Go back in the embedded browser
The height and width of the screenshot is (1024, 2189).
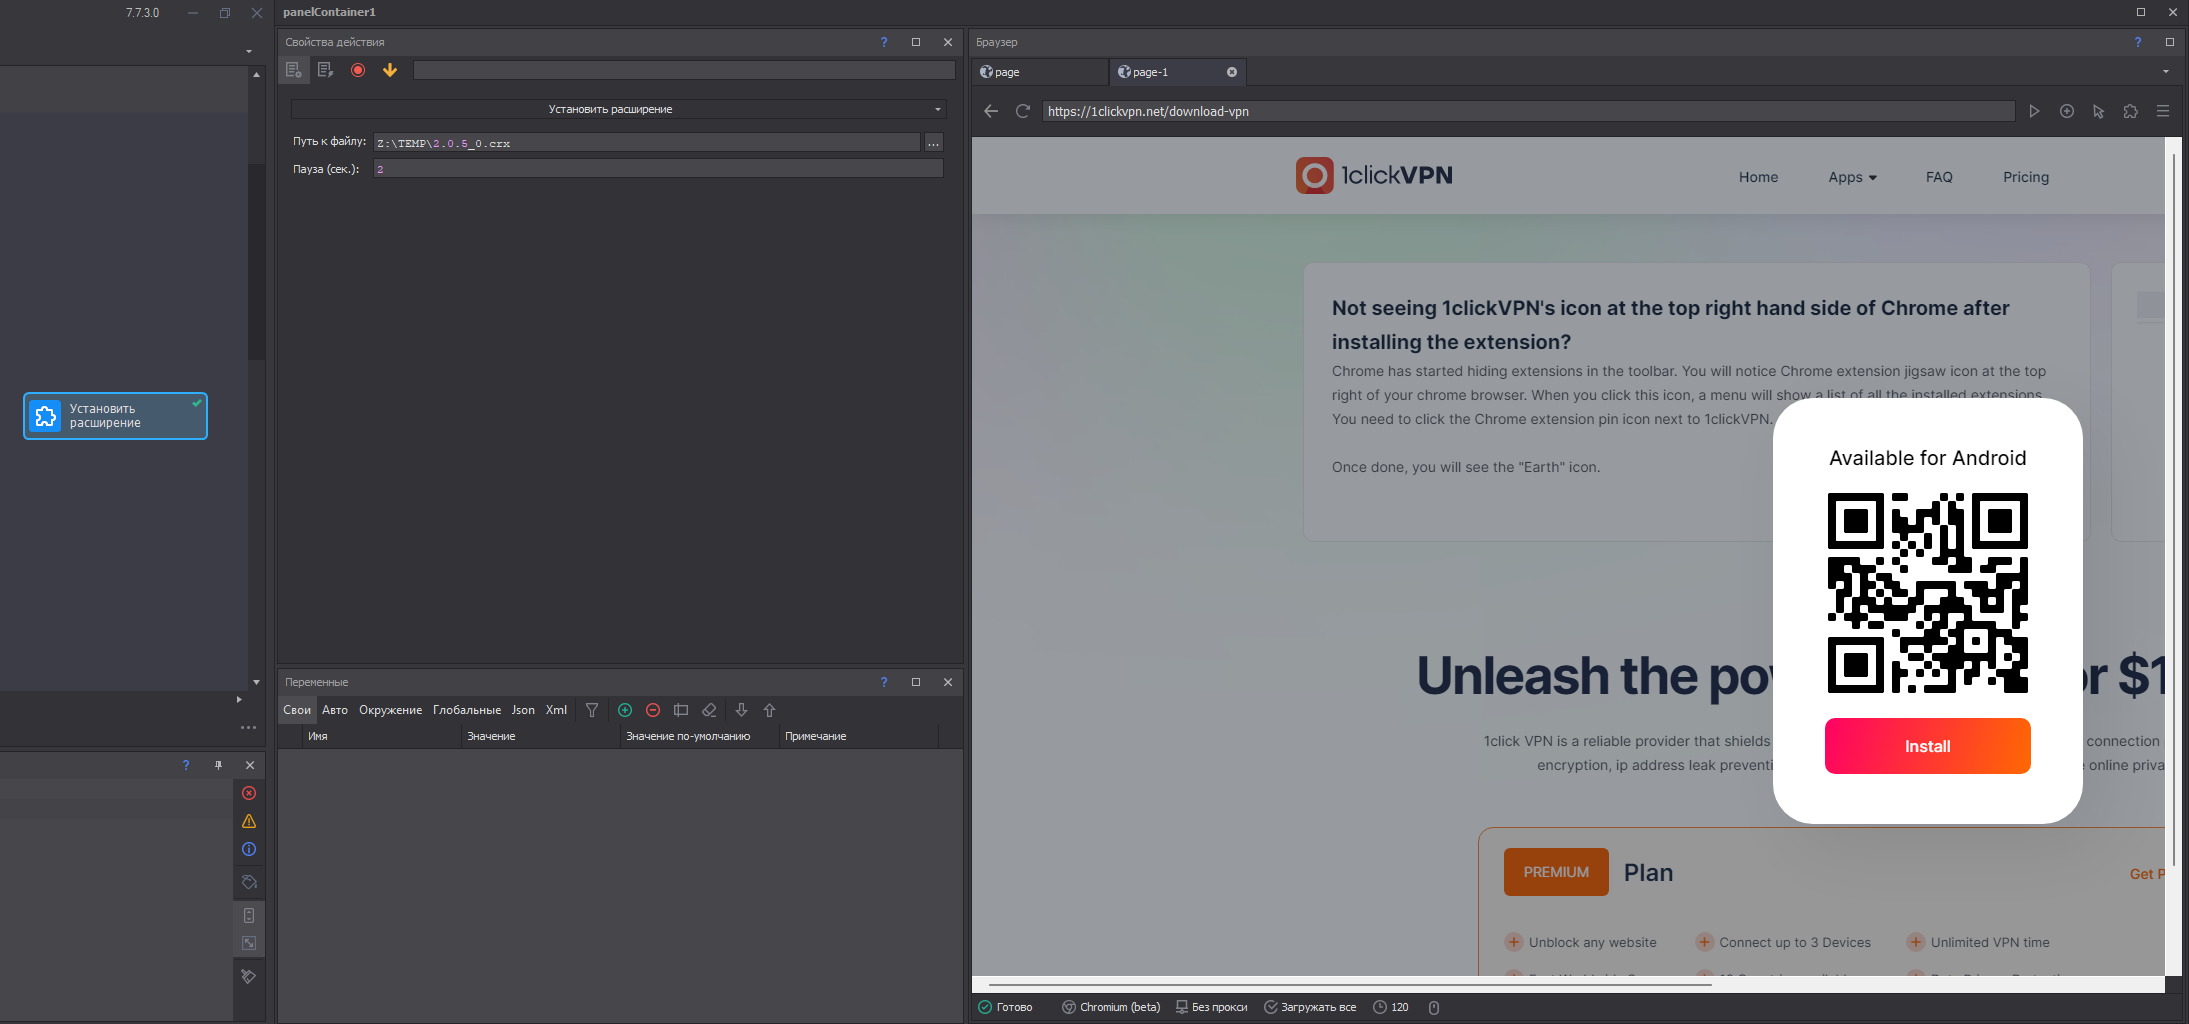(991, 111)
